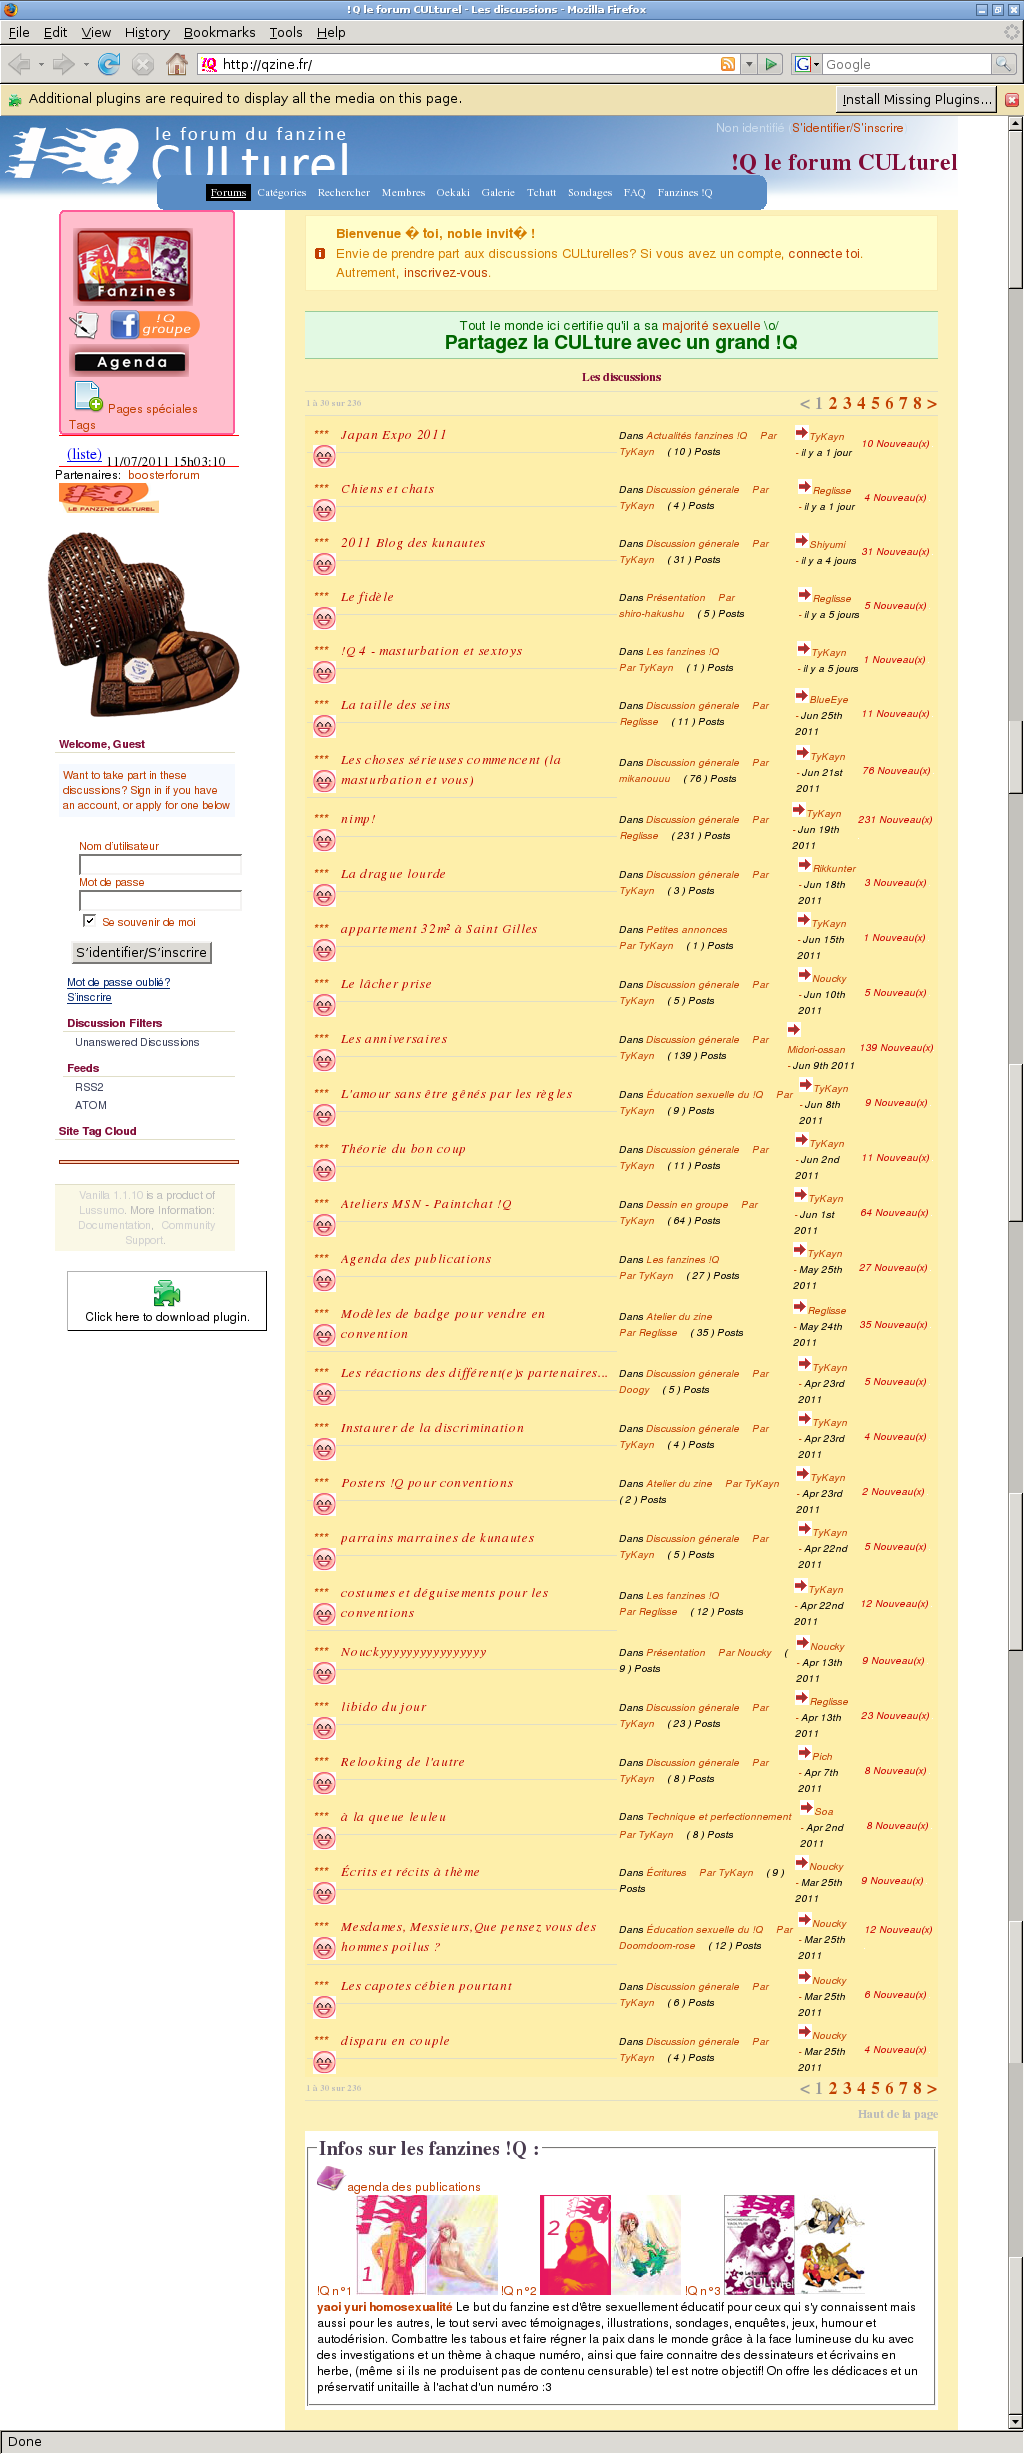Click the search magnifier icon

(x=1003, y=64)
